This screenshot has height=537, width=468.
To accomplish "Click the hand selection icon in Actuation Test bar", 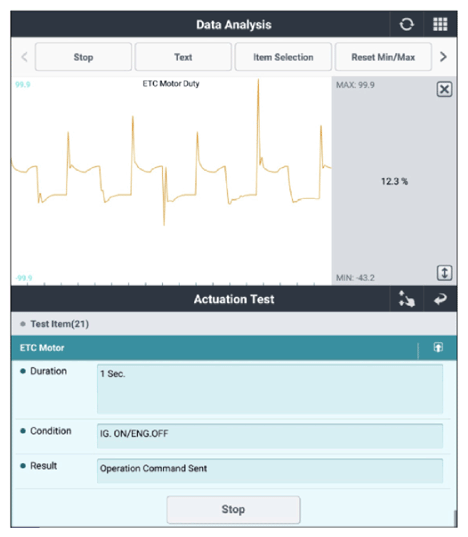I will coord(406,299).
